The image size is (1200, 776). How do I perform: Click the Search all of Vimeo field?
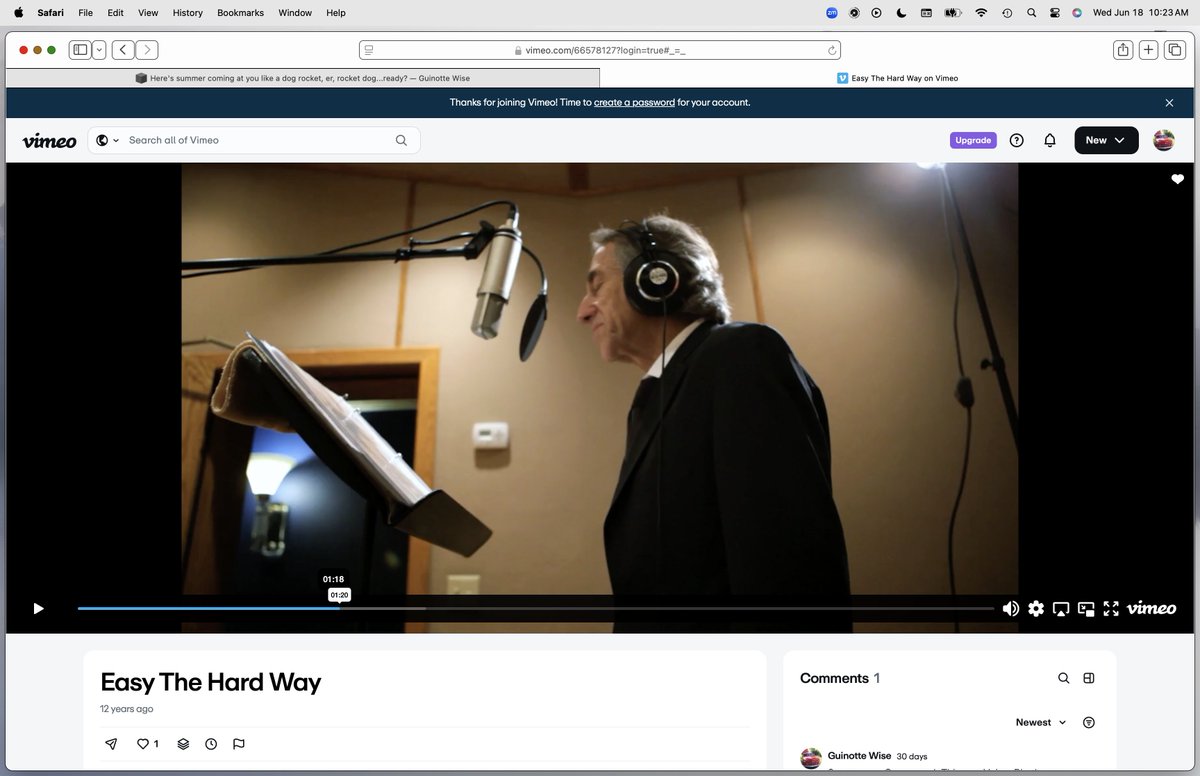pos(254,140)
